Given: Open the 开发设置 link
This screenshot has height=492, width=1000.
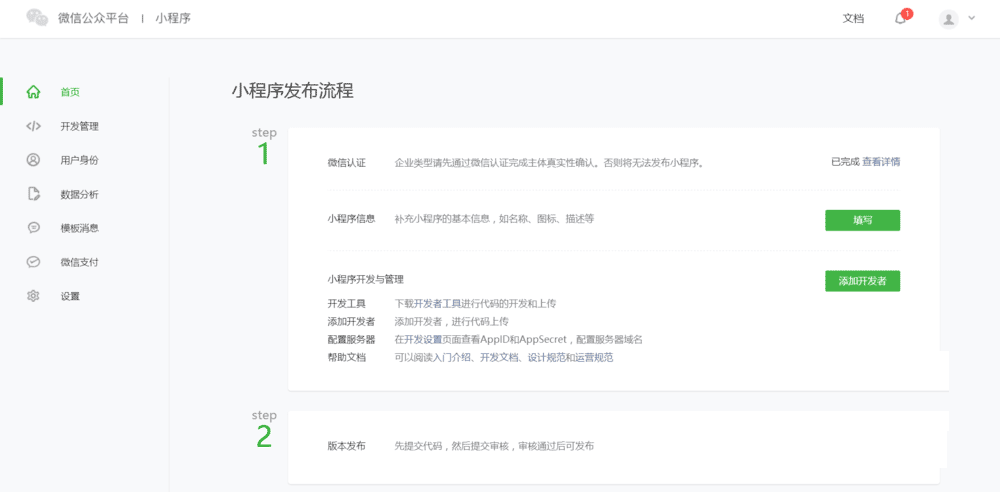Looking at the screenshot, I should click(x=423, y=339).
